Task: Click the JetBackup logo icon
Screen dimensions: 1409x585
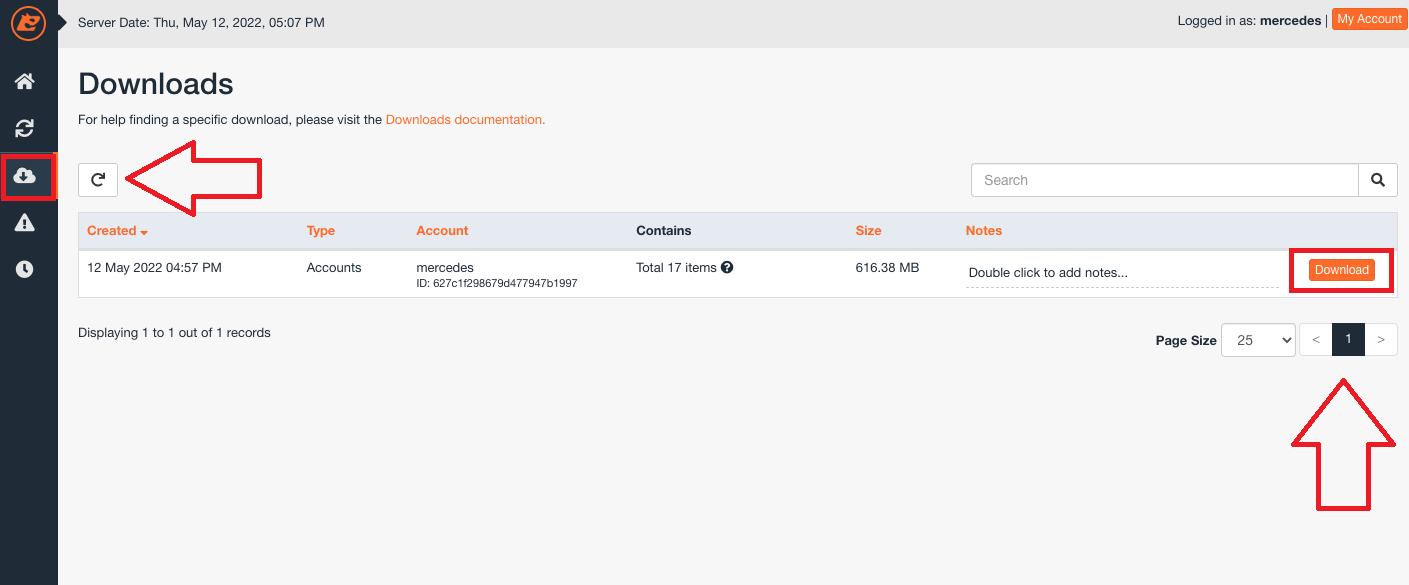Action: 28,22
